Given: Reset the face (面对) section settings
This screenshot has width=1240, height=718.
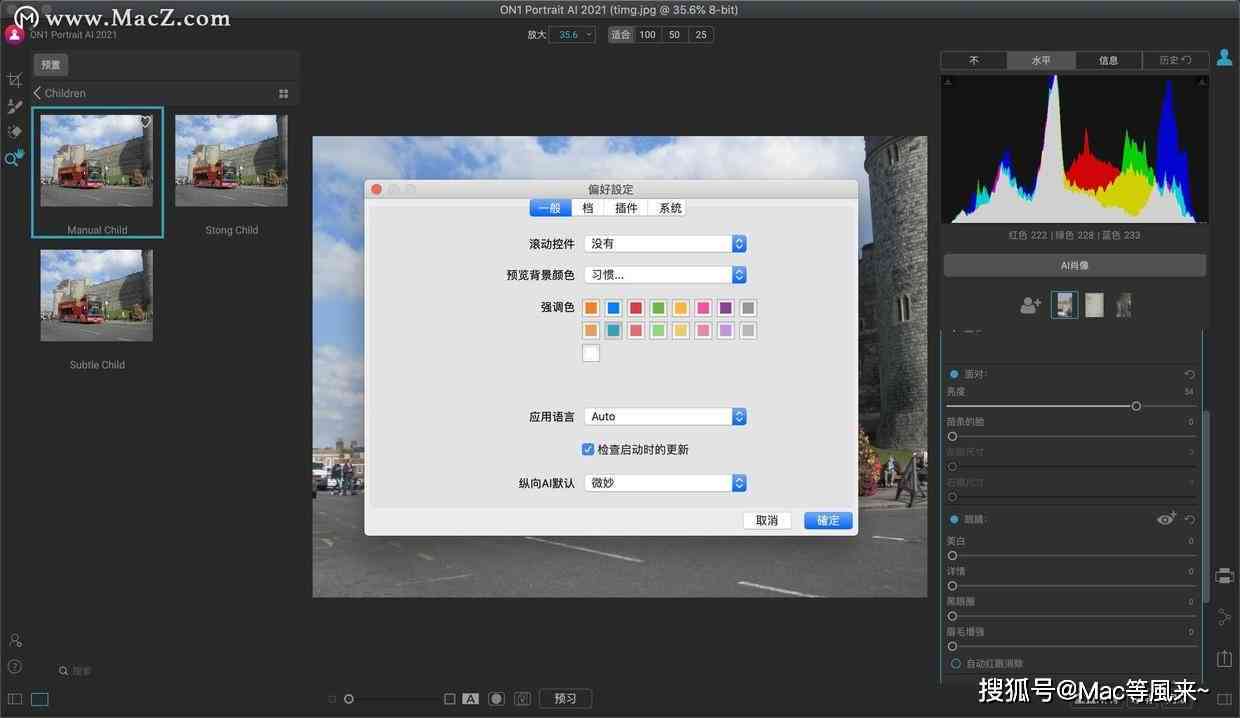Looking at the screenshot, I should tap(1189, 374).
